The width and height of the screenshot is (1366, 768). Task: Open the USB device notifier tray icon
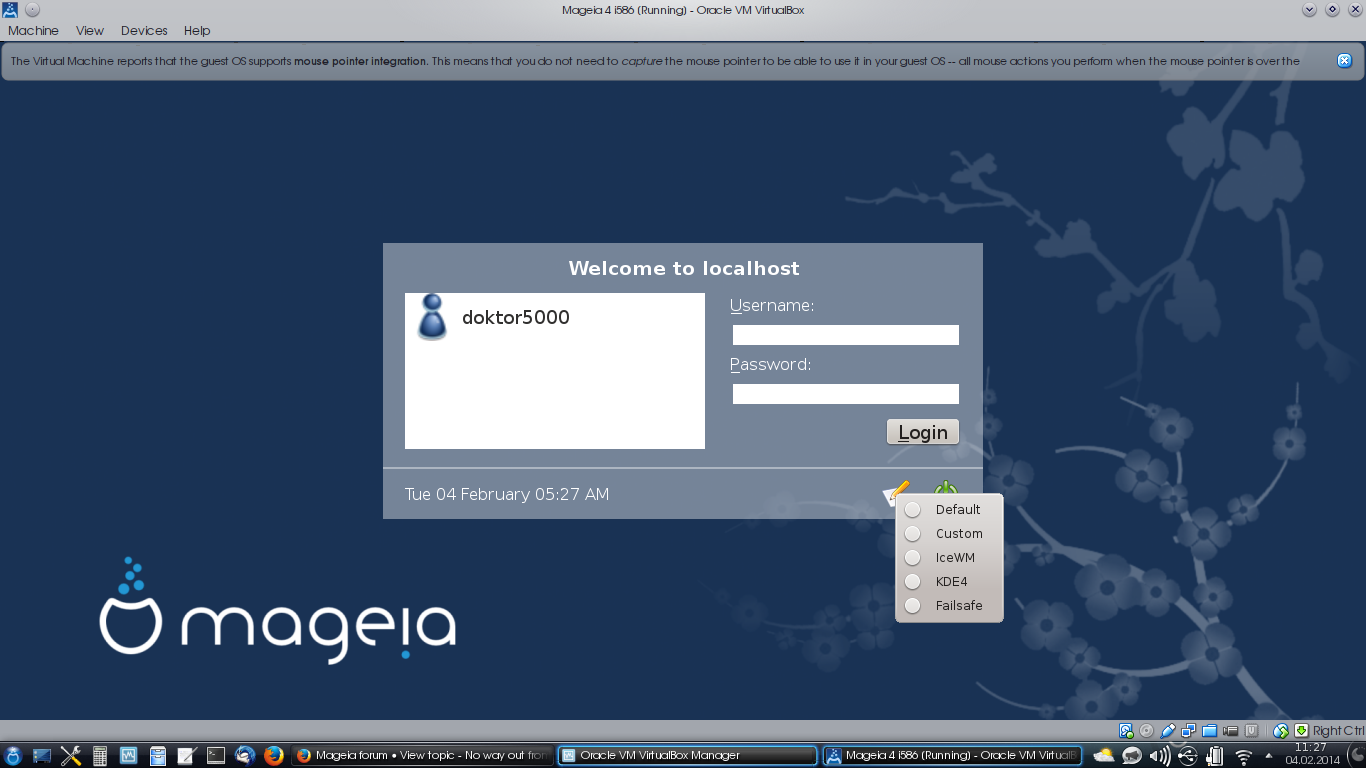coord(1188,756)
